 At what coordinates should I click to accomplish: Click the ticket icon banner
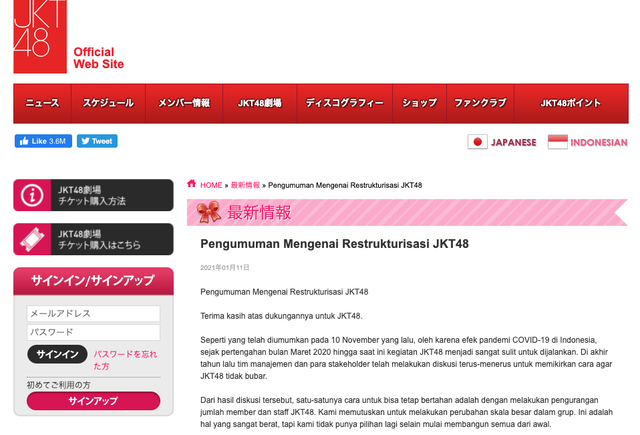[32, 239]
